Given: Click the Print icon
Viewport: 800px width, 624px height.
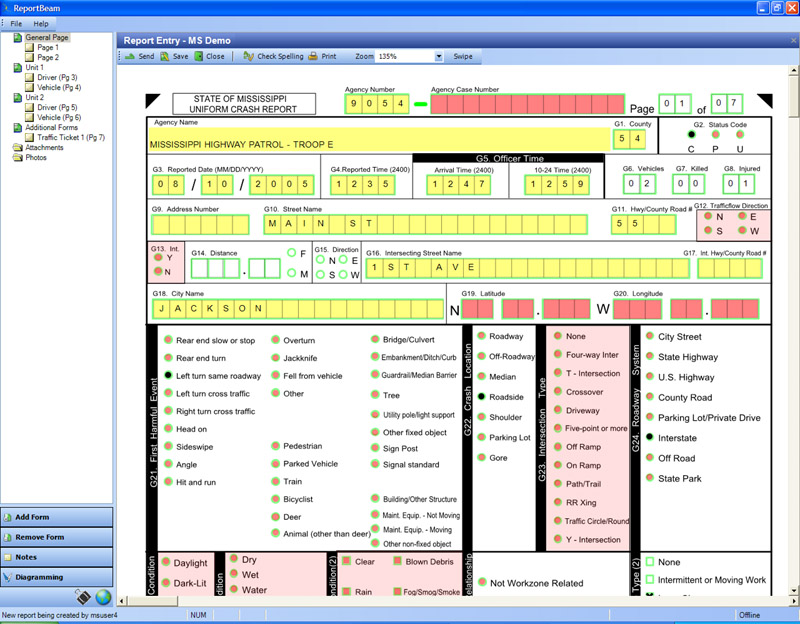Looking at the screenshot, I should click(x=313, y=56).
